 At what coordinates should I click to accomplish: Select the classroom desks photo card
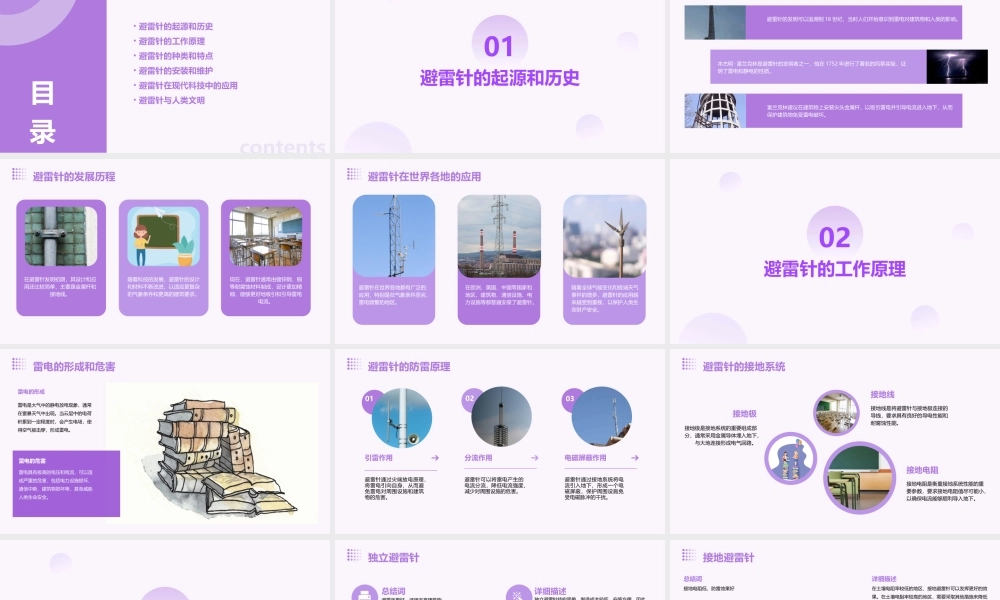[x=266, y=237]
